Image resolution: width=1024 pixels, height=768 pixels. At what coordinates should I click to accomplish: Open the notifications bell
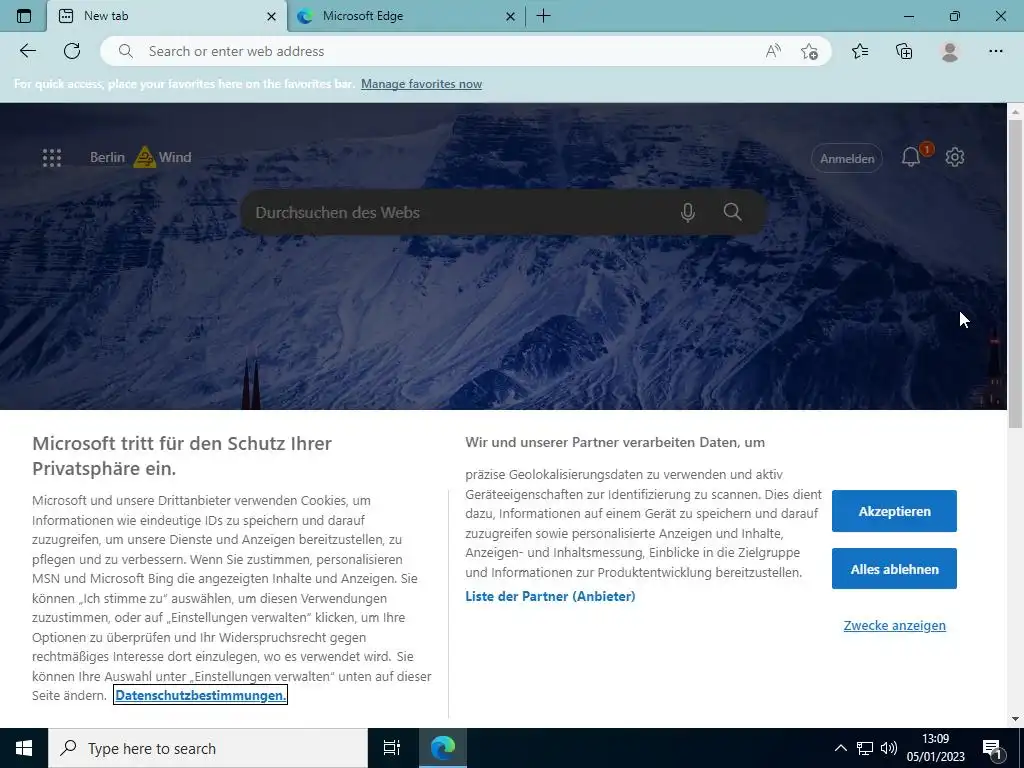click(x=912, y=157)
